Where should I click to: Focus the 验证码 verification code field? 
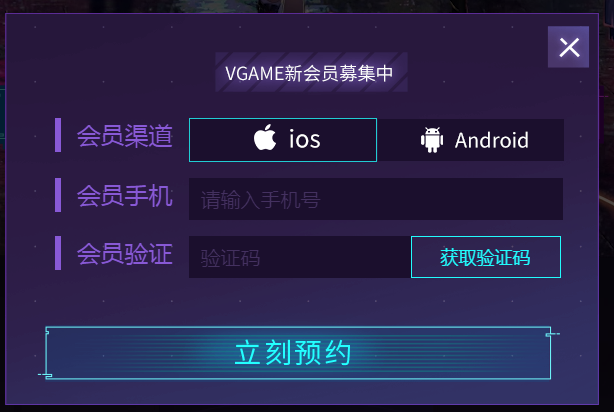[300, 257]
